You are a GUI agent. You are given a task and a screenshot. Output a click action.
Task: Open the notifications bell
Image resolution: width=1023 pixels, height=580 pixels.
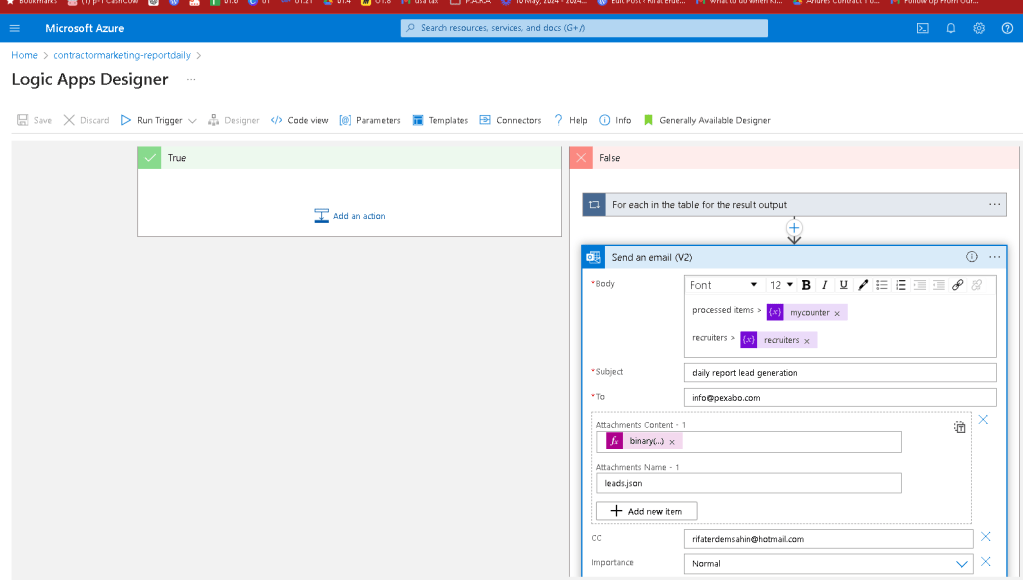951,28
